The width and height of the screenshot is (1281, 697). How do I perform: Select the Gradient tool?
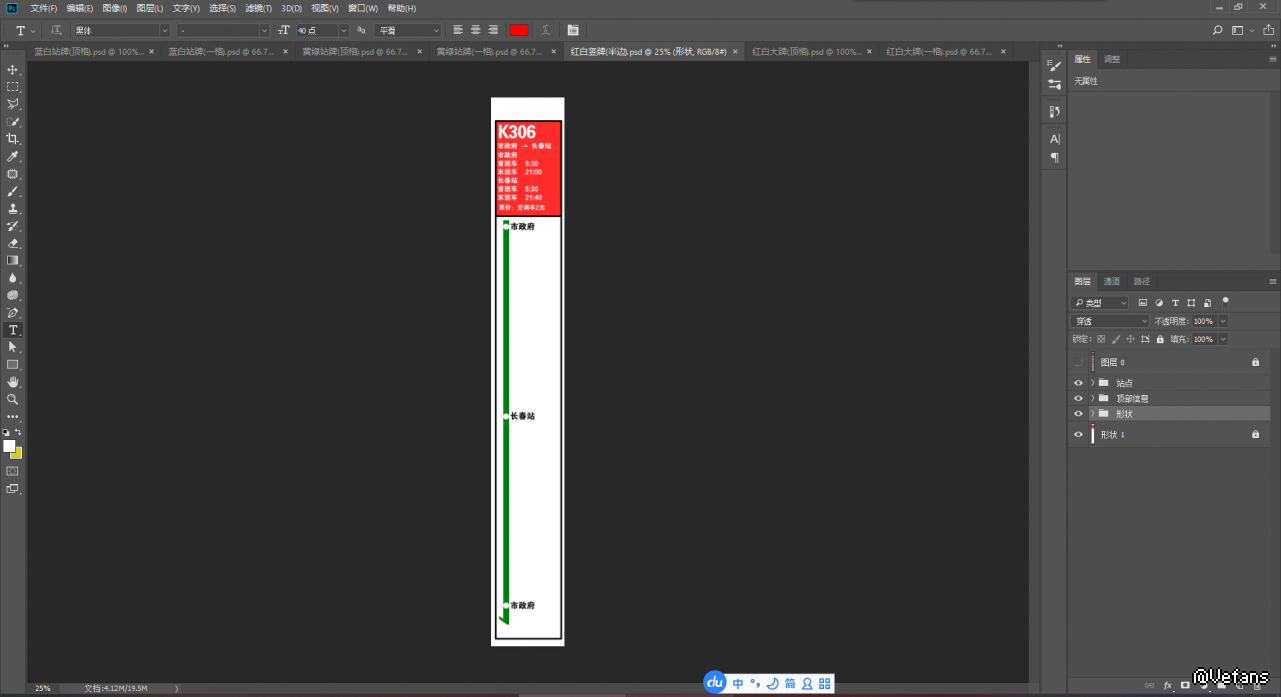[13, 260]
